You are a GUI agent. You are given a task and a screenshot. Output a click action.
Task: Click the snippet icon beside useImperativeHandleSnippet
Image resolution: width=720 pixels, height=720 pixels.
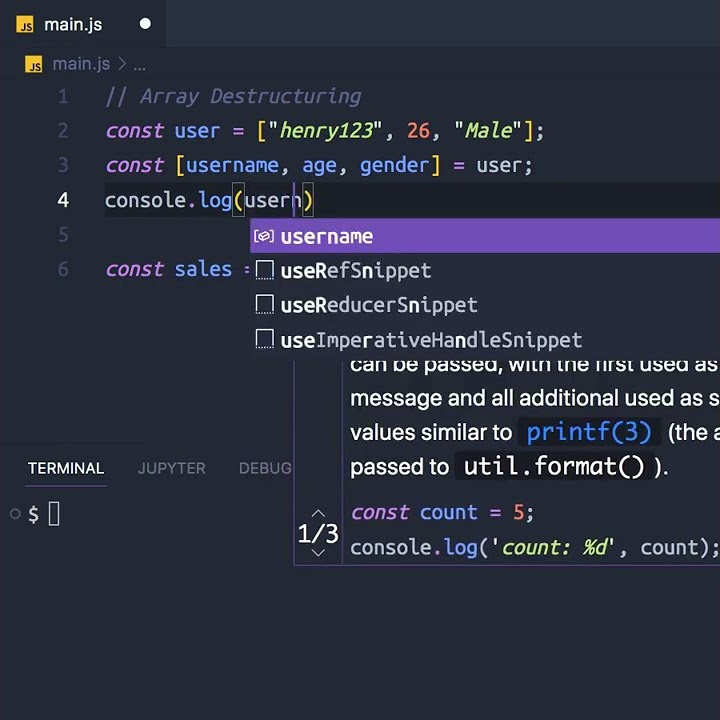(x=264, y=340)
